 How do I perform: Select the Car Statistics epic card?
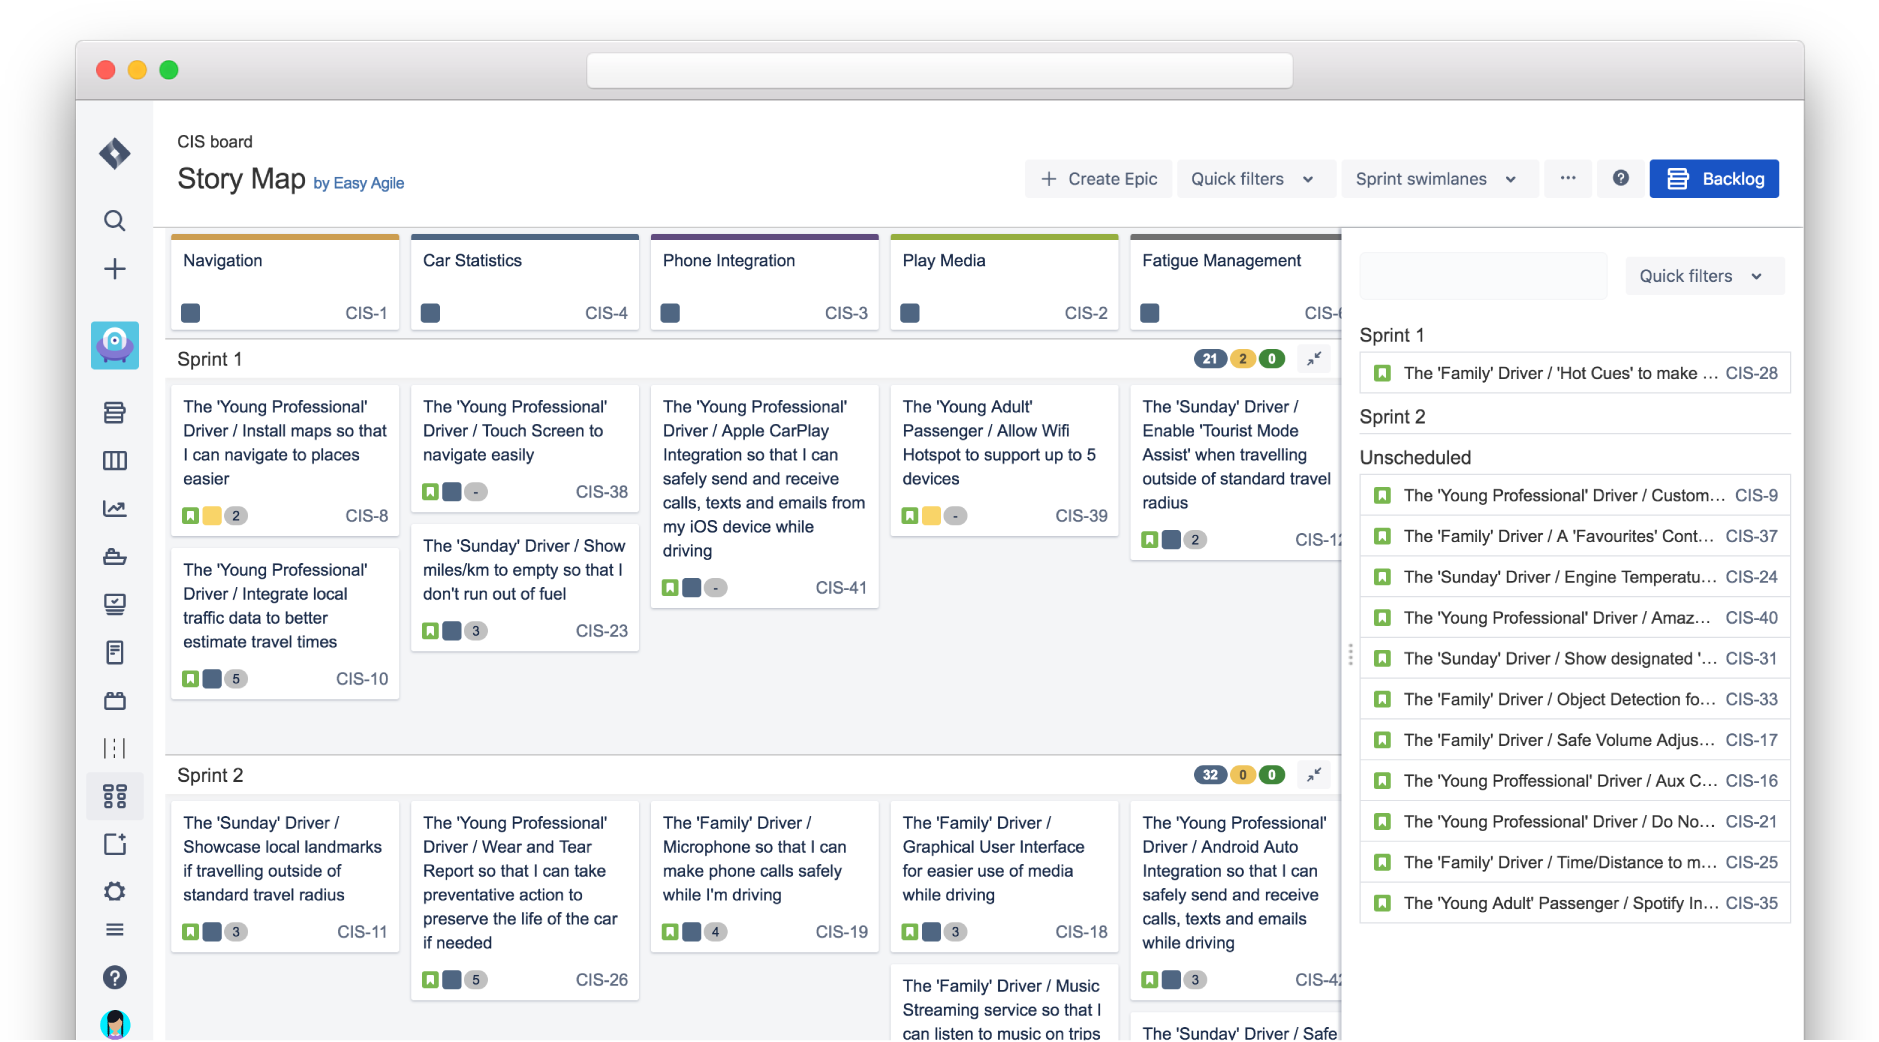pyautogui.click(x=525, y=283)
